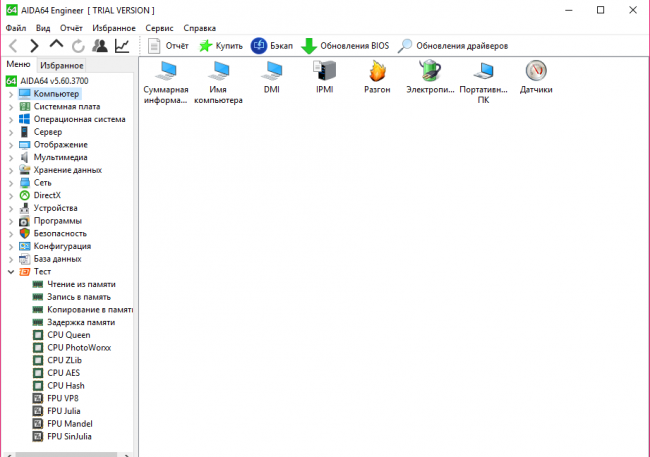
Task: Click the graph chart toolbar icon
Action: (121, 46)
